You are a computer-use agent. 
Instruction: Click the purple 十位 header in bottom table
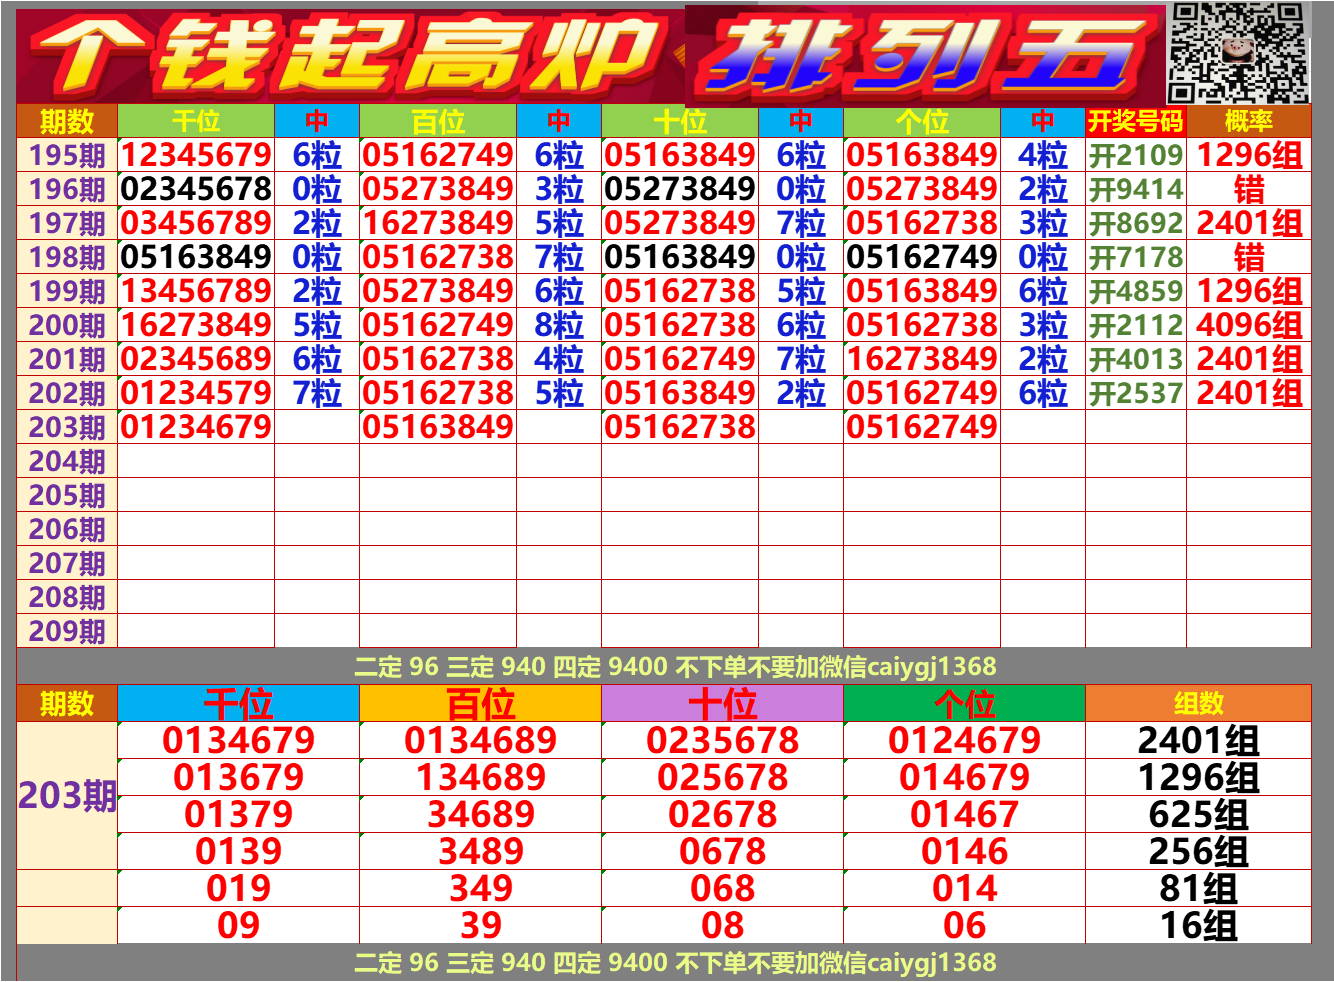pyautogui.click(x=720, y=702)
